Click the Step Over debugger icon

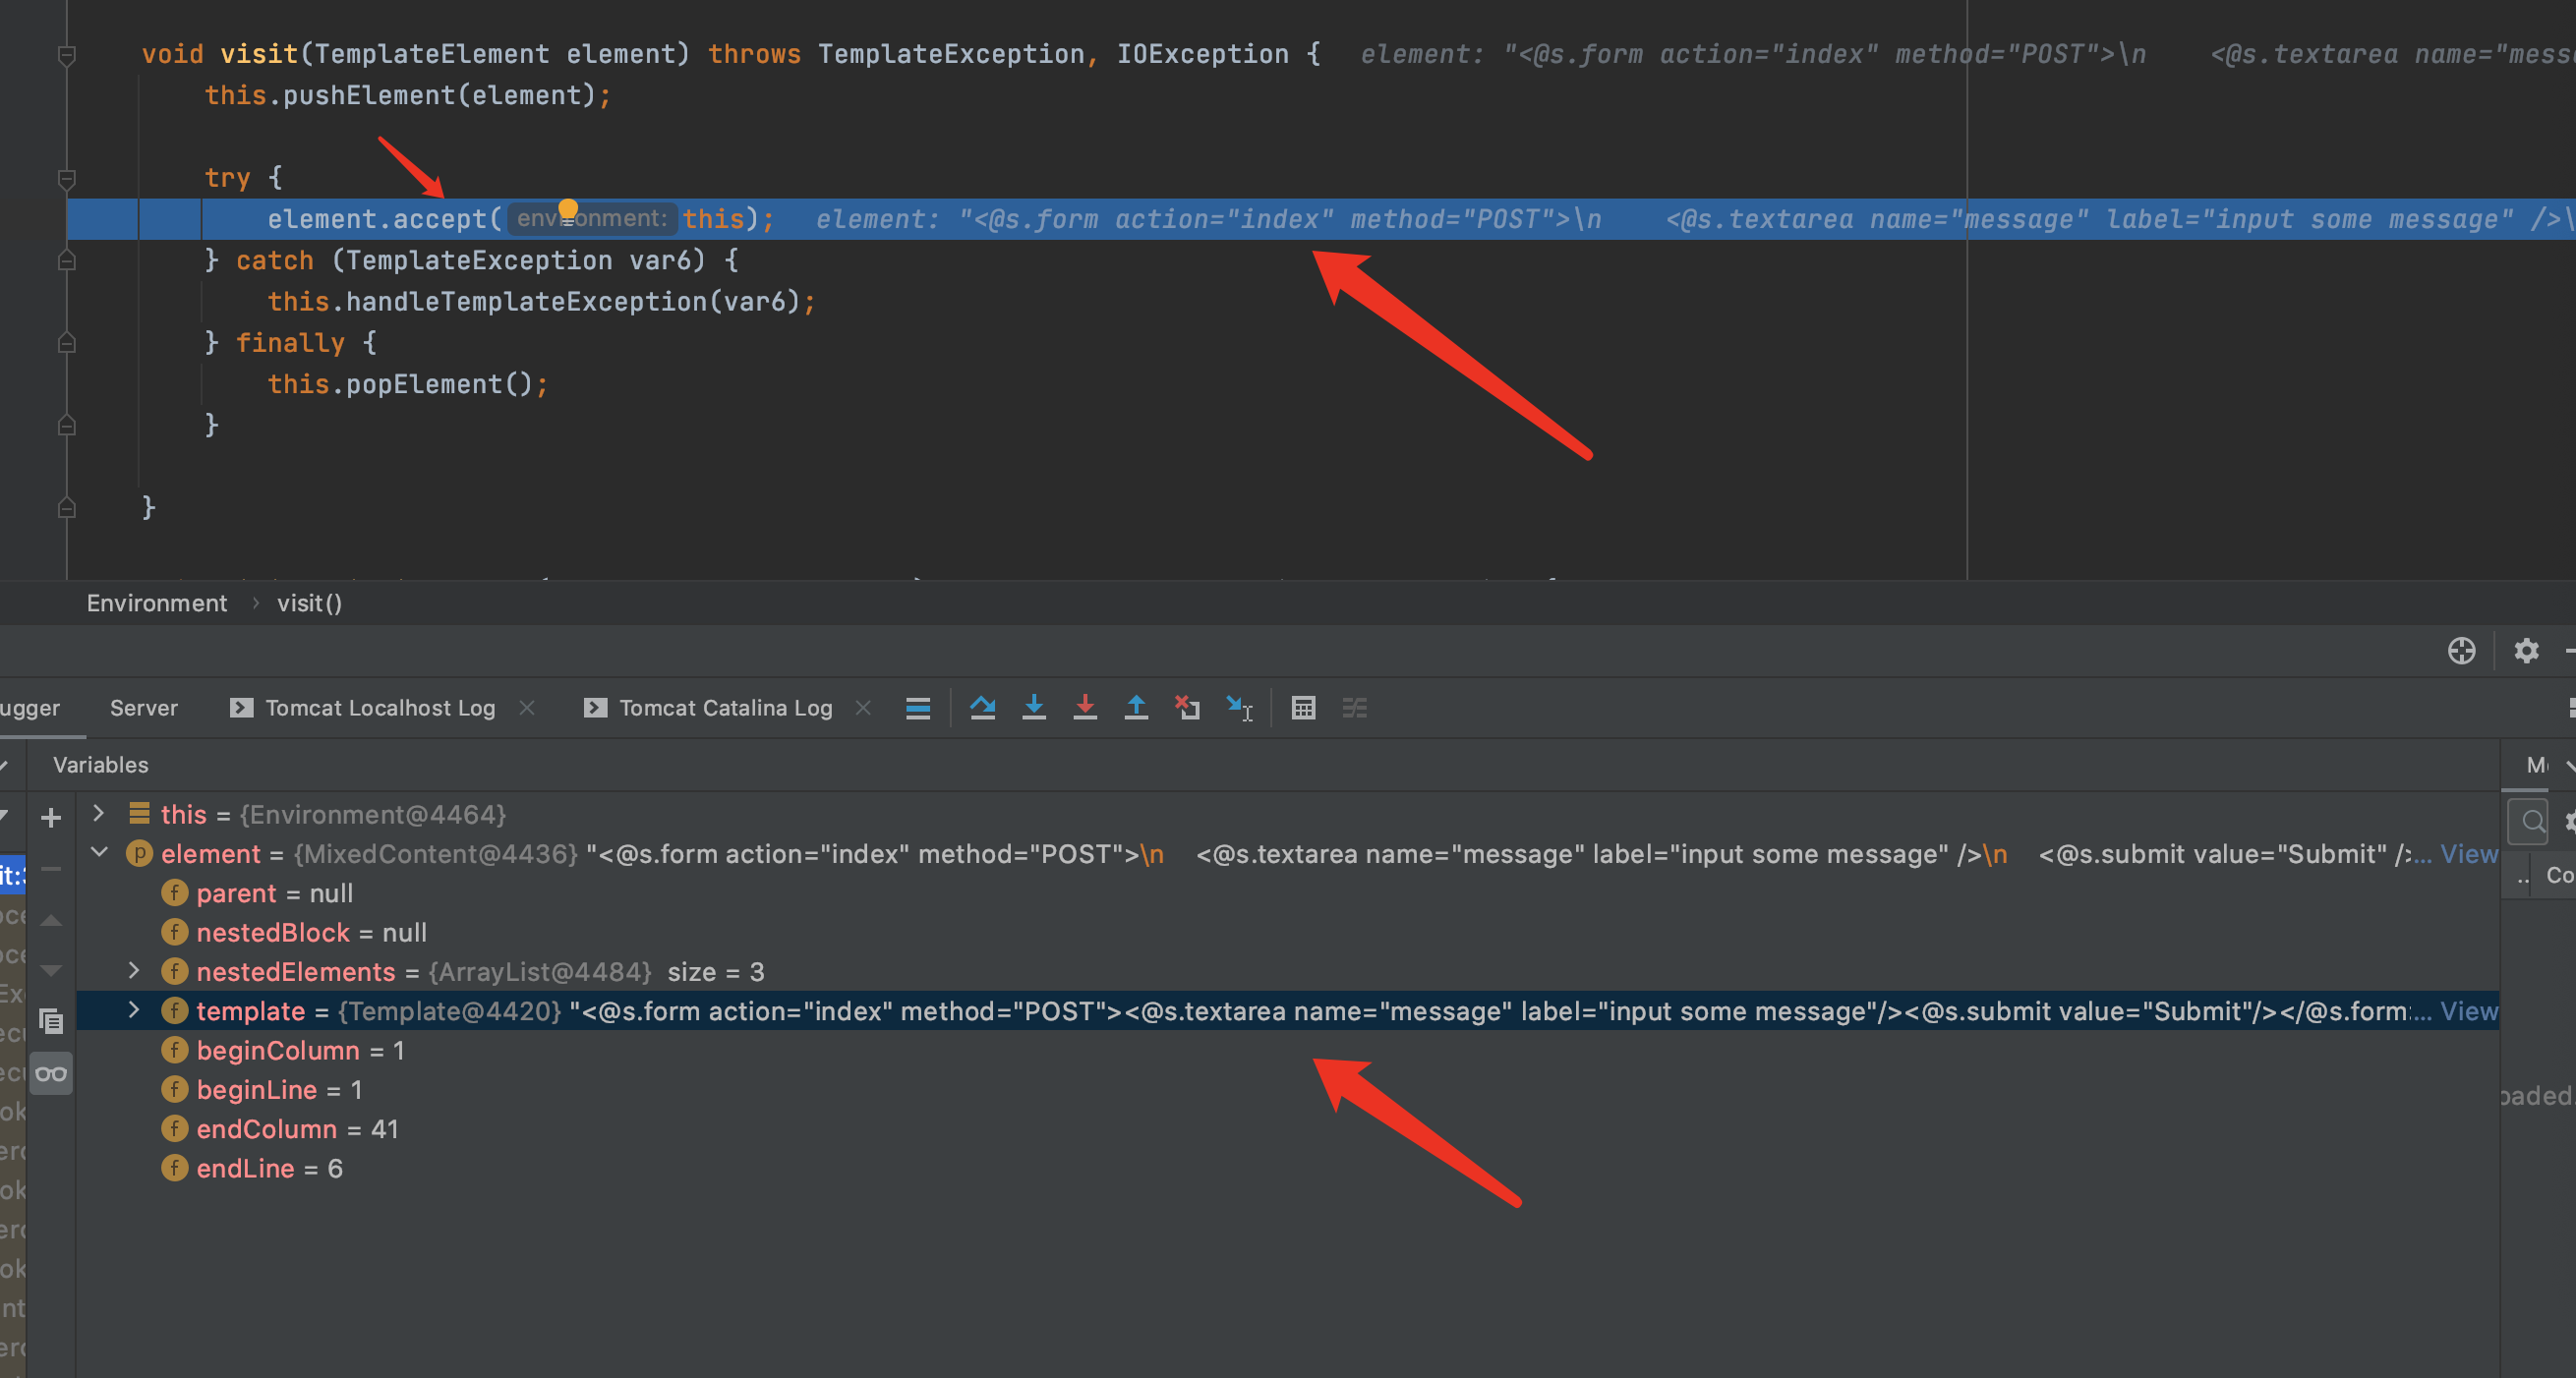pos(982,708)
